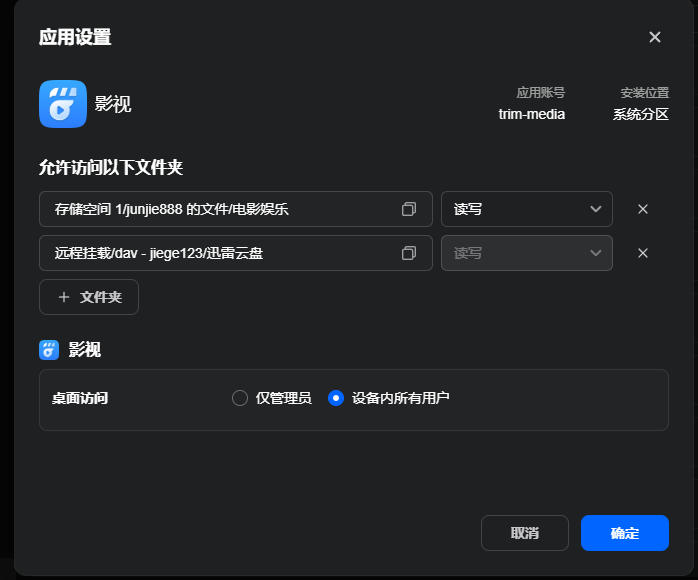Click chevron arrow of first 读写 dropdown
The height and width of the screenshot is (580, 698).
[596, 209]
